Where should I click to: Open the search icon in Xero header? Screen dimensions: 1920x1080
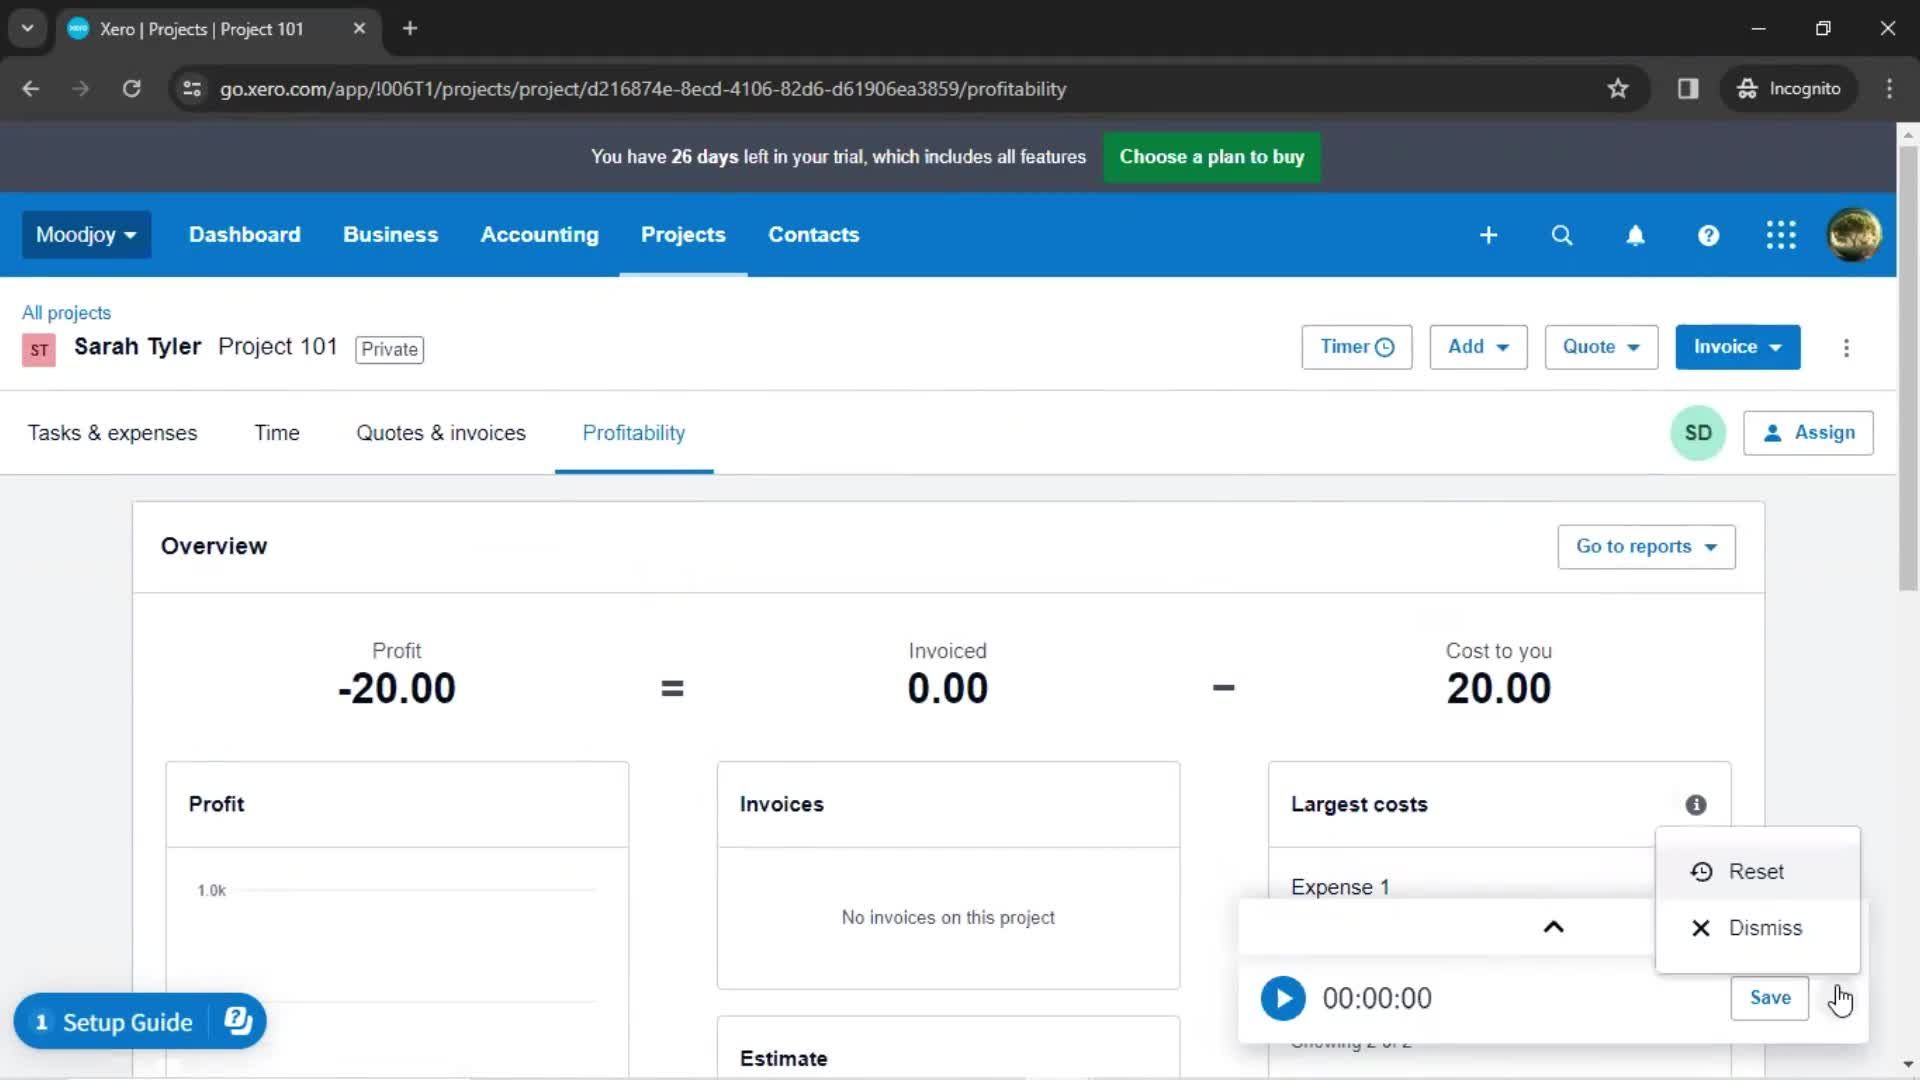pyautogui.click(x=1561, y=235)
